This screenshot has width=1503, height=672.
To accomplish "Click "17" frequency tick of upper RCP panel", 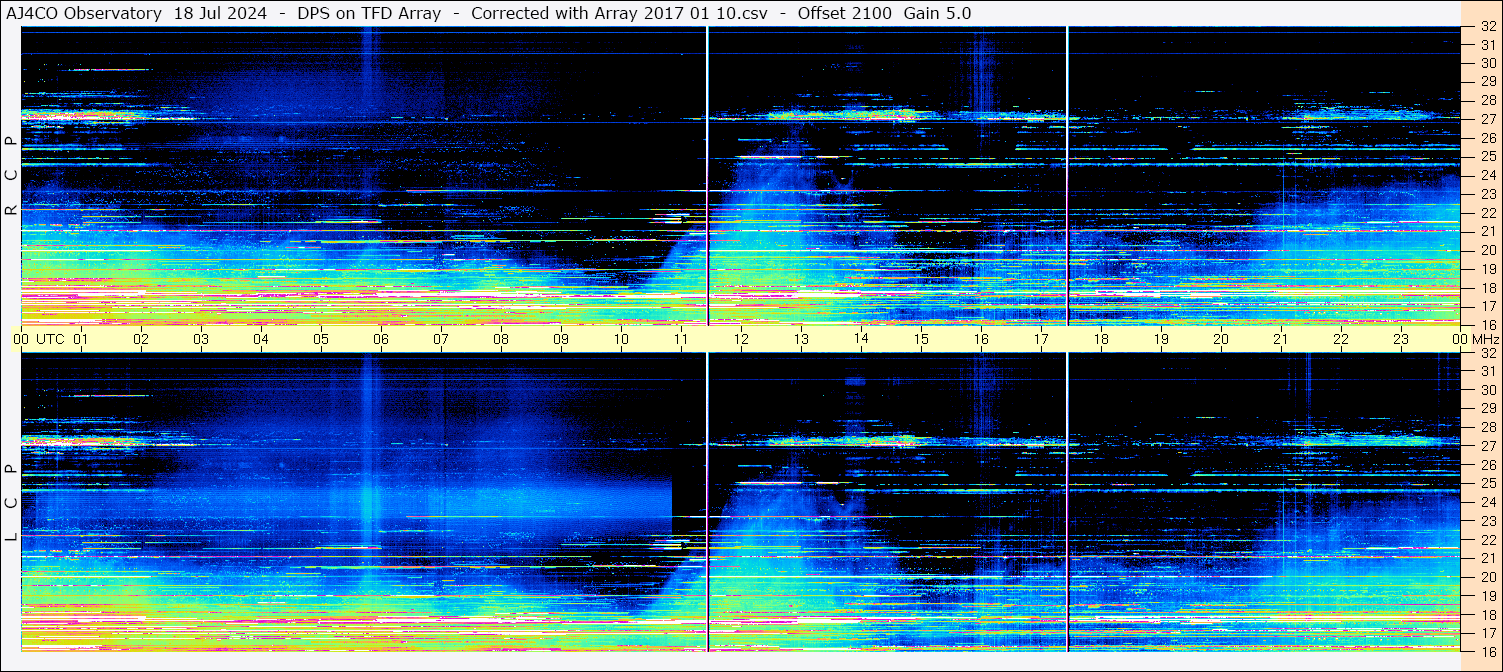I will [1487, 305].
